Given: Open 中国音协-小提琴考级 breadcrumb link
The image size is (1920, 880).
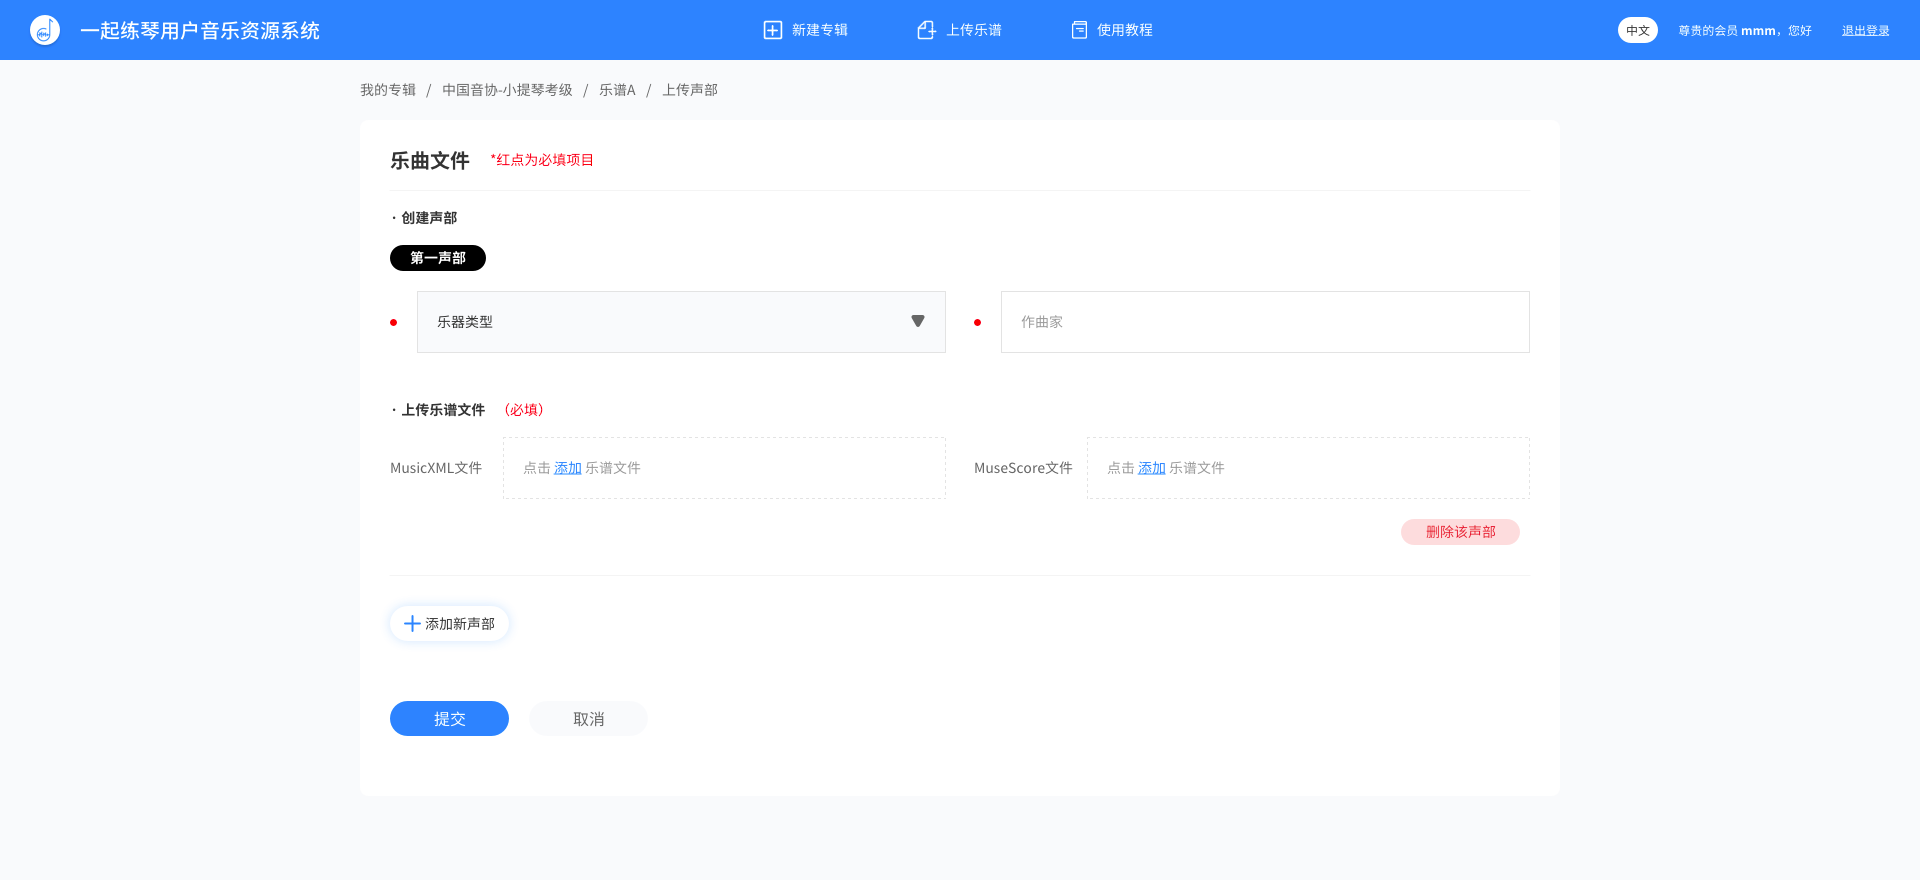Looking at the screenshot, I should point(507,90).
